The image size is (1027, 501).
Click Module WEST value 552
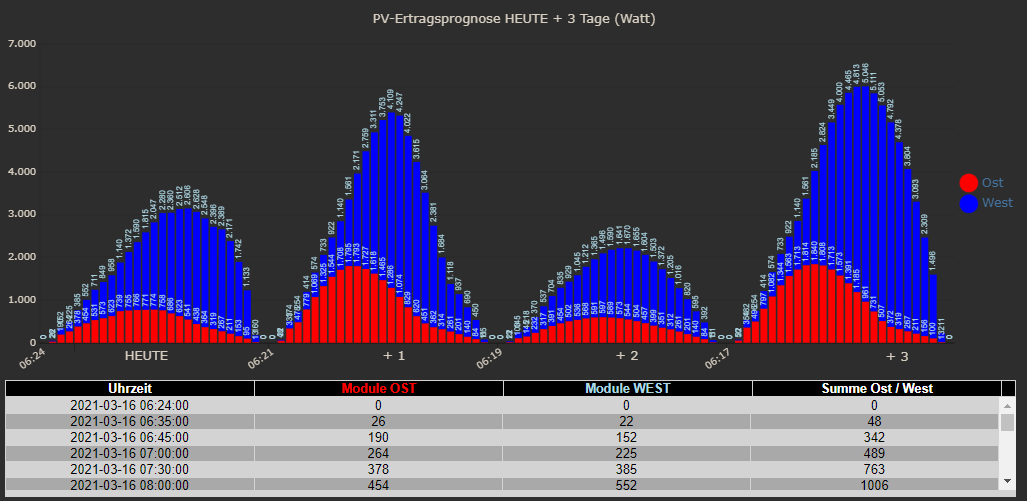(x=627, y=485)
